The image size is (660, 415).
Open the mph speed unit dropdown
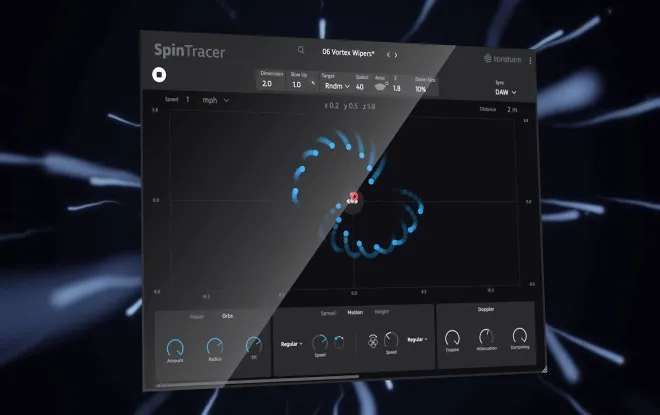[216, 100]
